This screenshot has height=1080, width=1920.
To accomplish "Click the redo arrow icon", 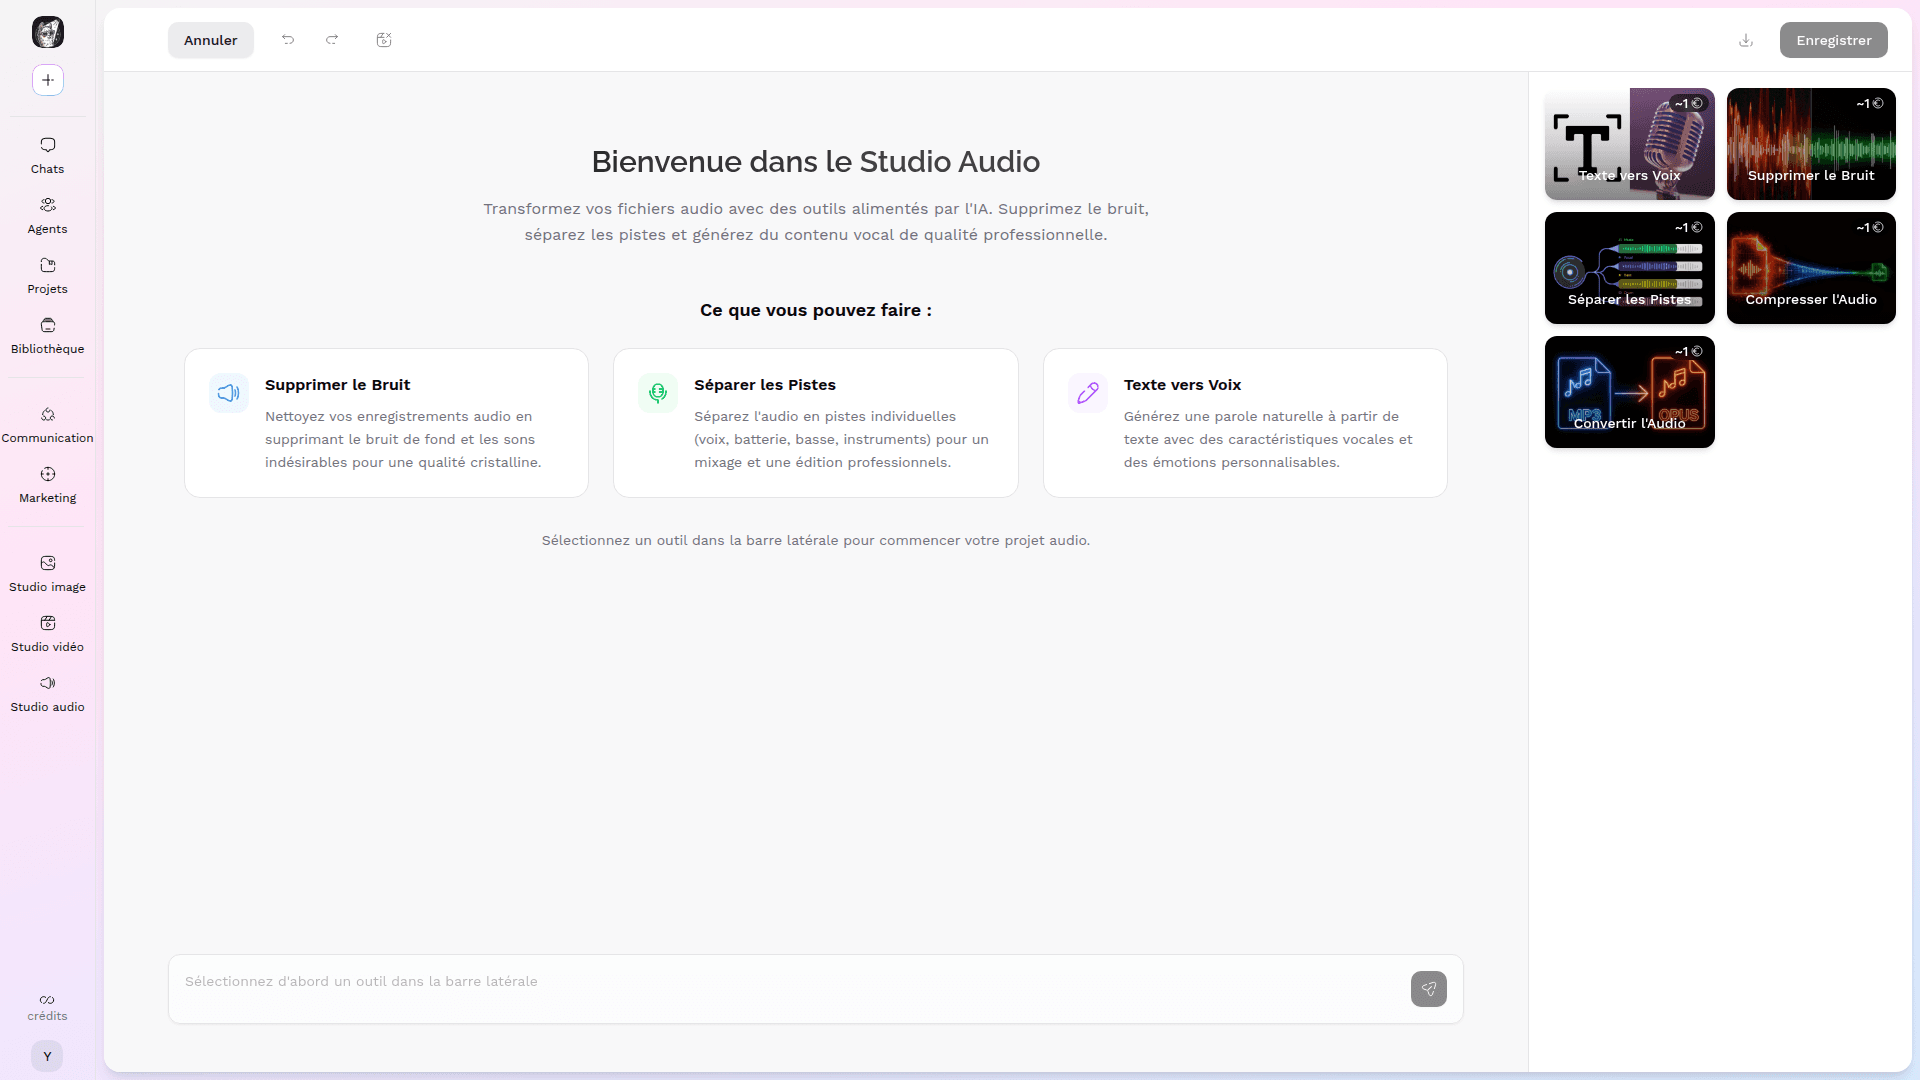I will click(x=332, y=40).
